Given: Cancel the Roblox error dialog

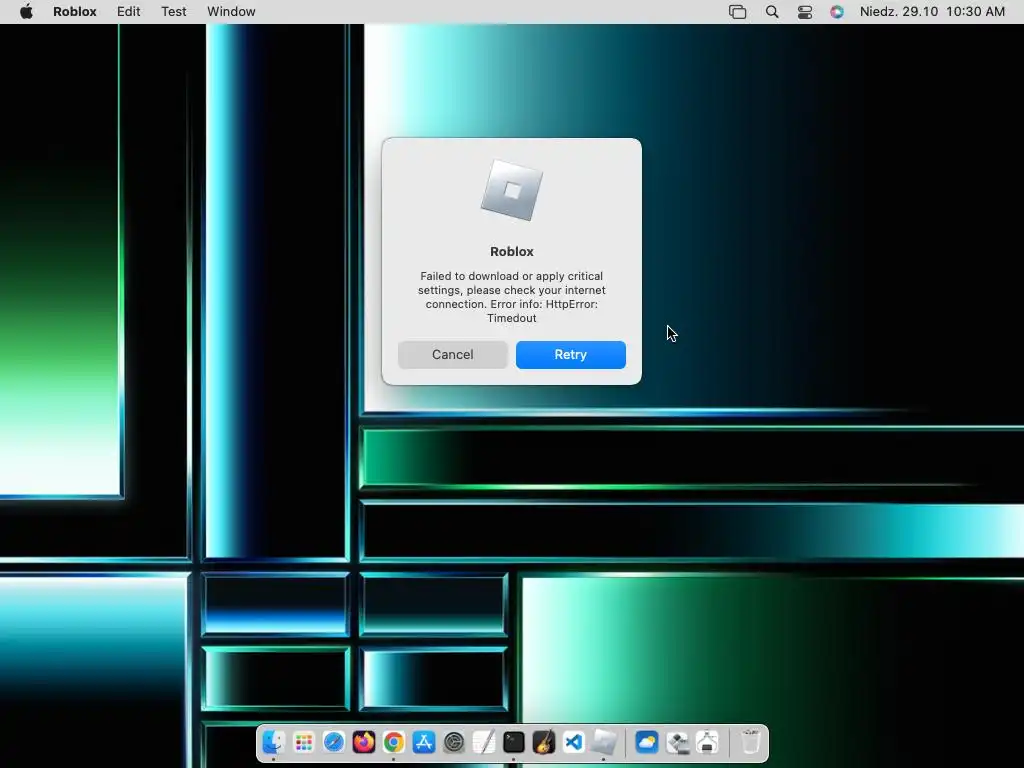Looking at the screenshot, I should (x=453, y=355).
